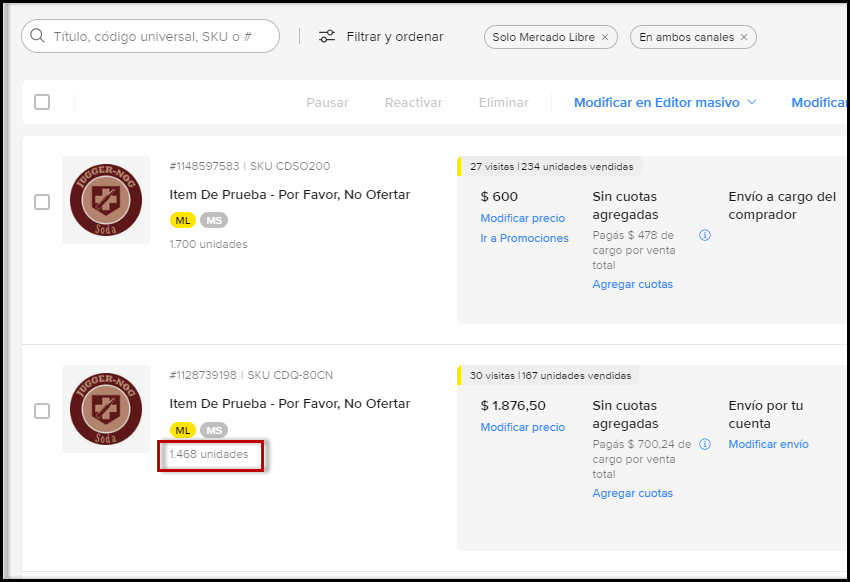Click the info icon next to Pagás $ 700,24
Image resolution: width=850 pixels, height=582 pixels.
705,444
